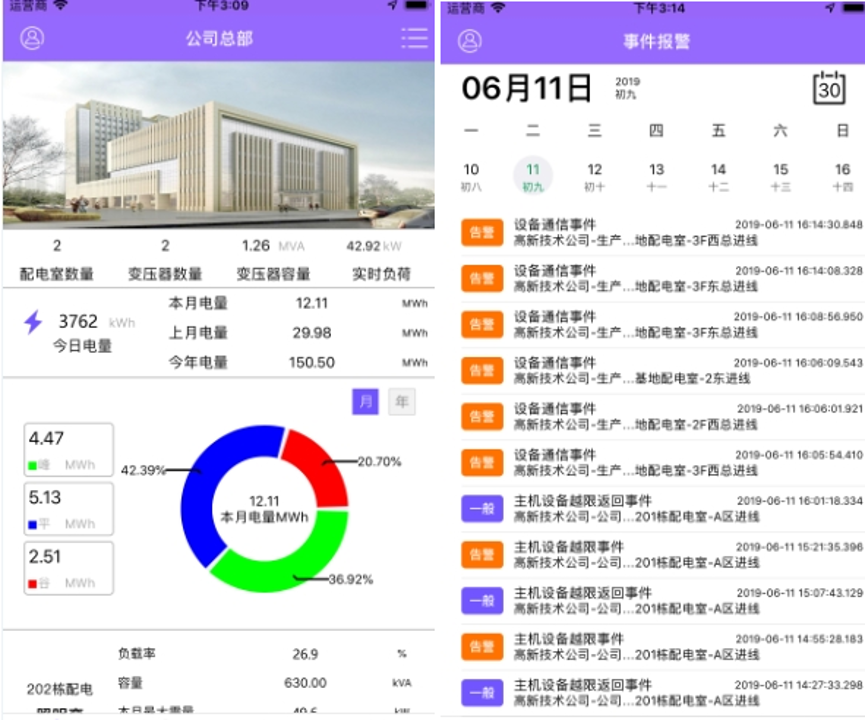Click 一般 badge for 16:01:18.334 event
866x720 pixels.
[x=482, y=508]
